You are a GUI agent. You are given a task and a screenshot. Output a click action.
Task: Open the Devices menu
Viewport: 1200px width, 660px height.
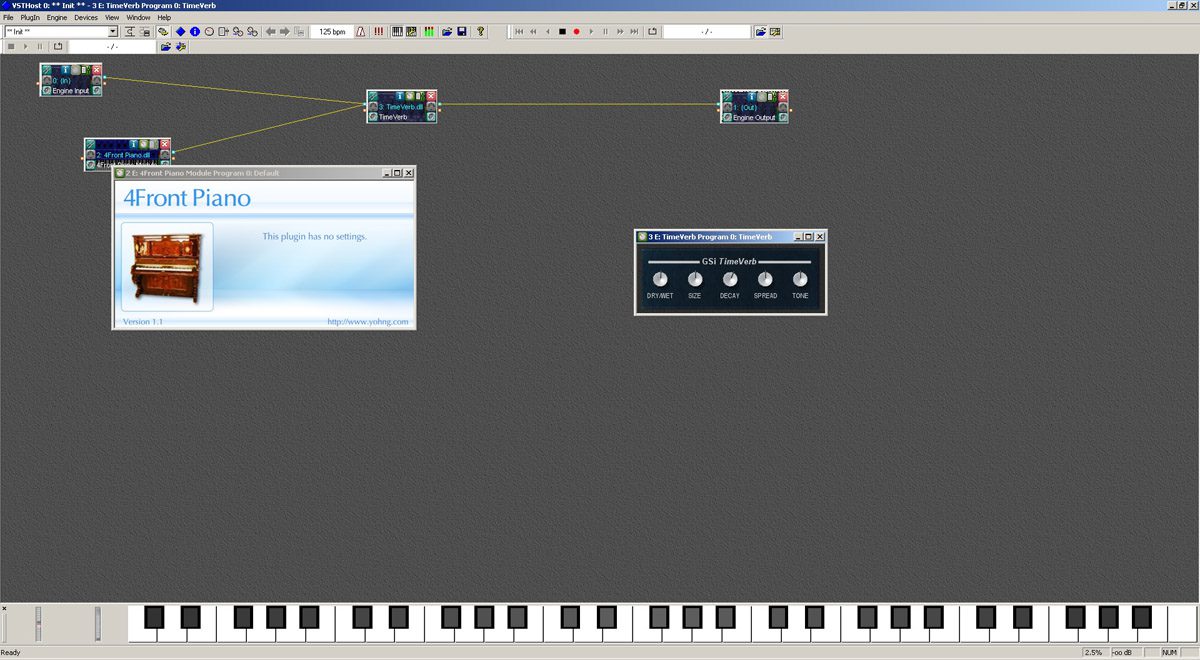(x=86, y=18)
